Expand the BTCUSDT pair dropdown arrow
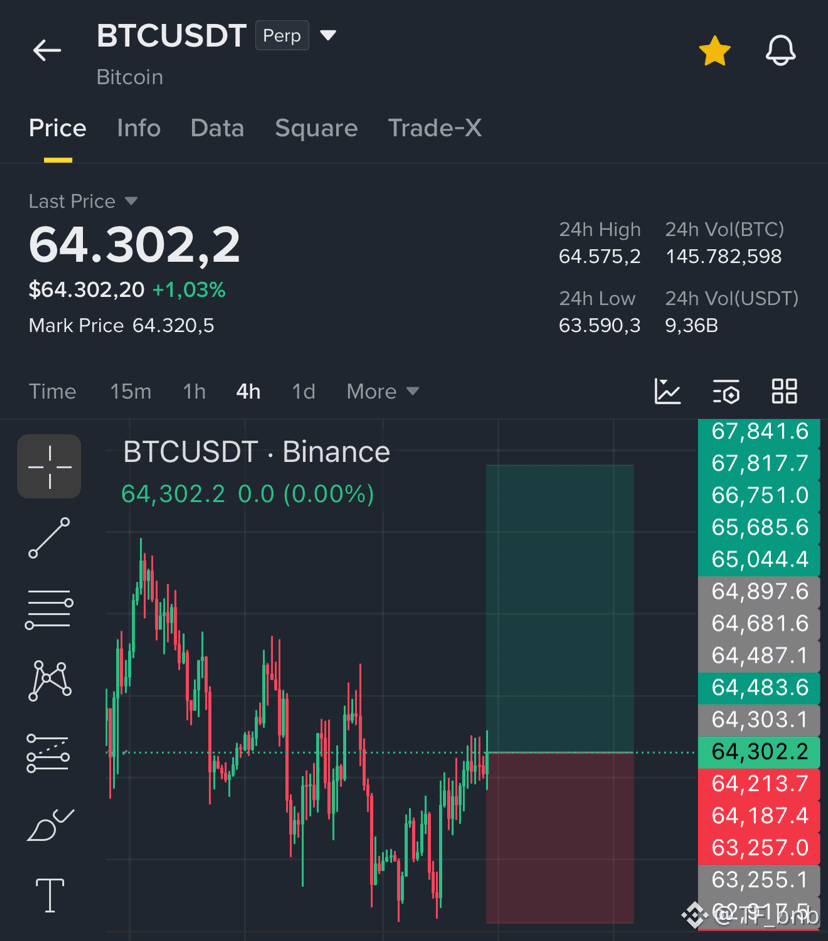This screenshot has width=828, height=941. click(x=328, y=35)
